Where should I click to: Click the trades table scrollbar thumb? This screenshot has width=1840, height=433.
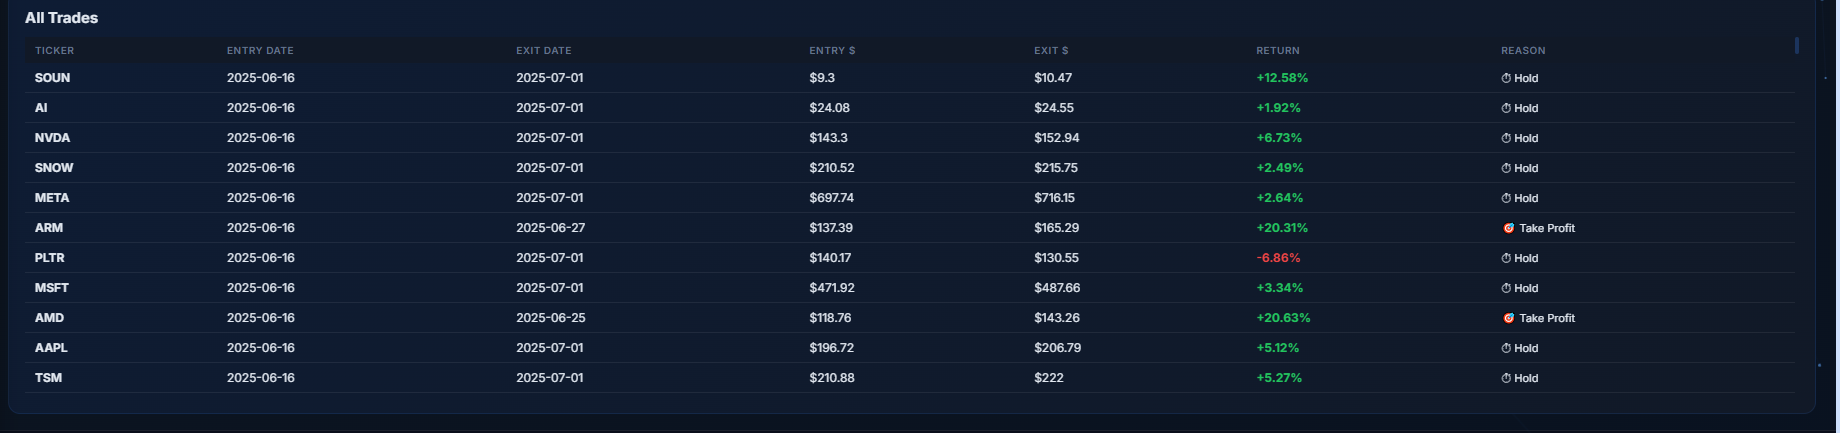pyautogui.click(x=1797, y=45)
